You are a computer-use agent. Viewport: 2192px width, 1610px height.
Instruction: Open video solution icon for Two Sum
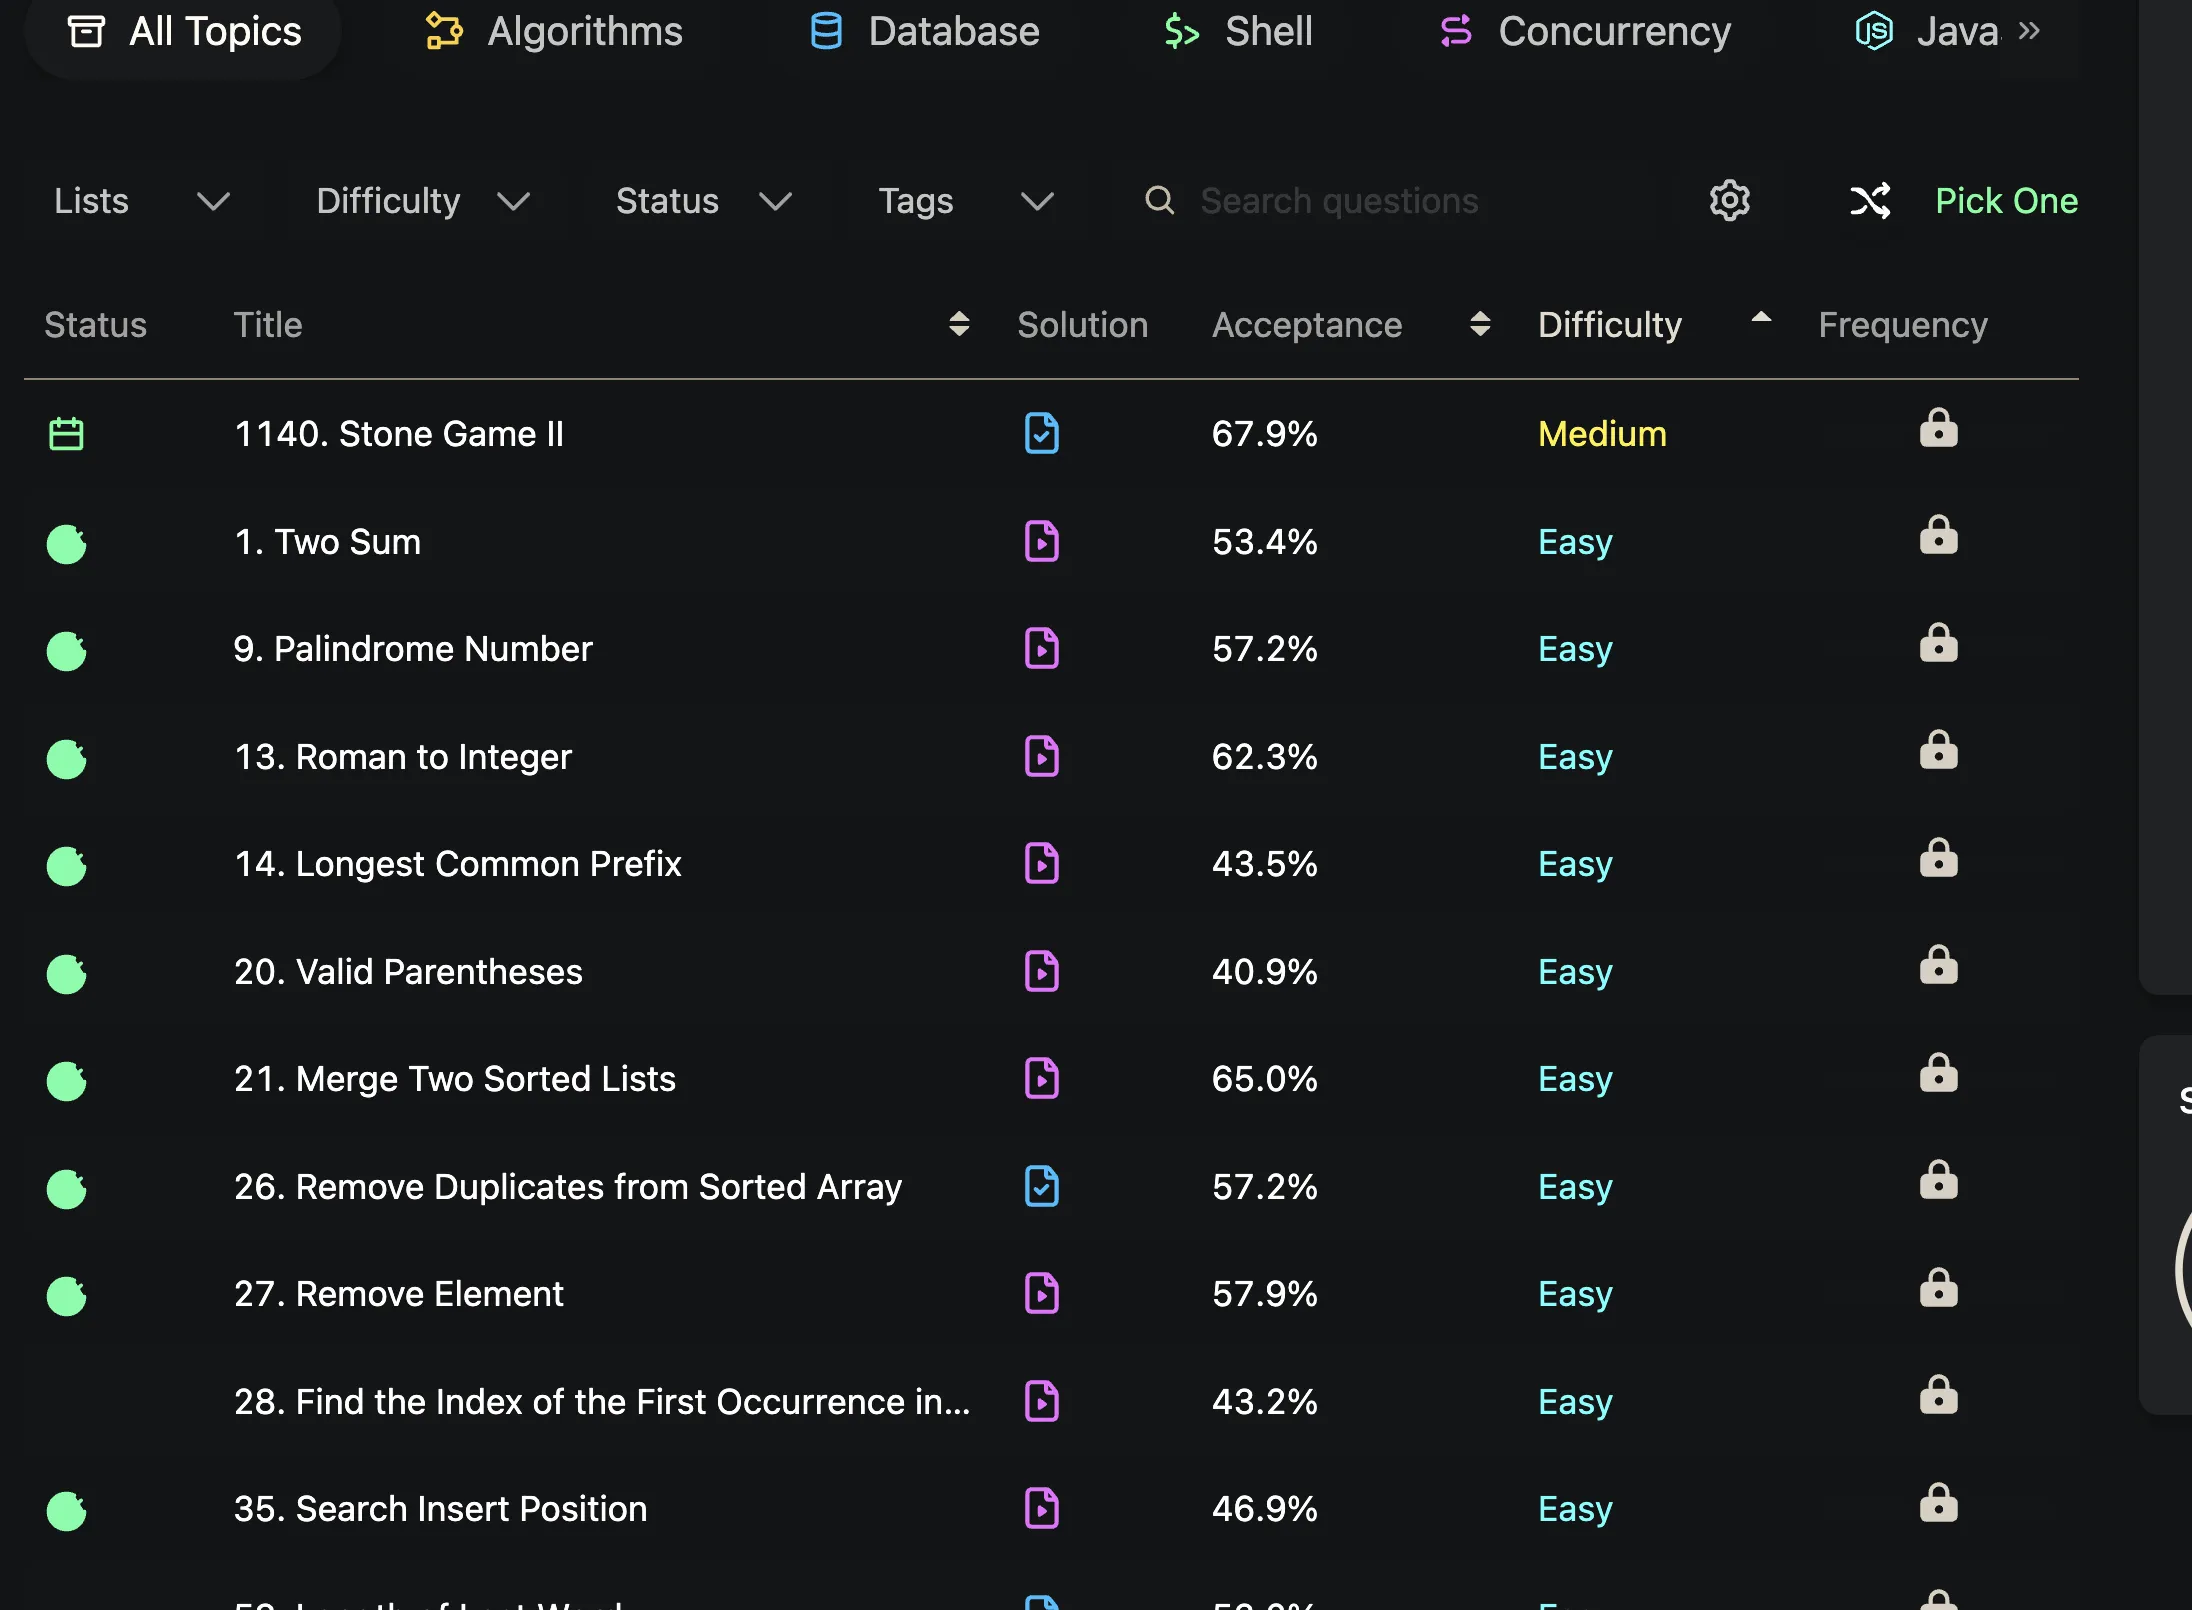(1042, 542)
